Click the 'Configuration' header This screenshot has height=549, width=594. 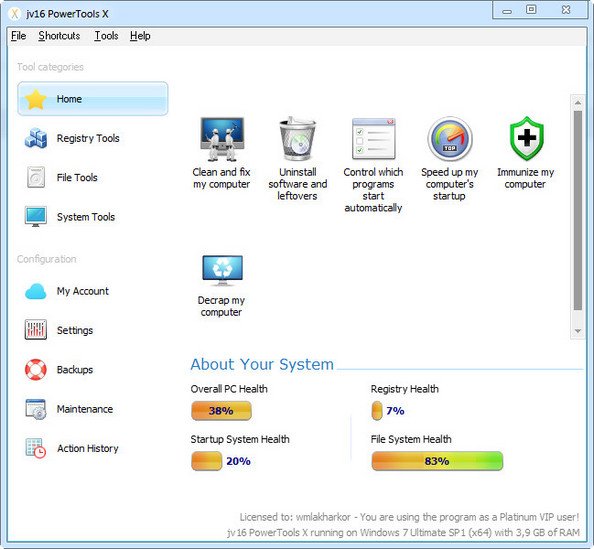point(47,259)
